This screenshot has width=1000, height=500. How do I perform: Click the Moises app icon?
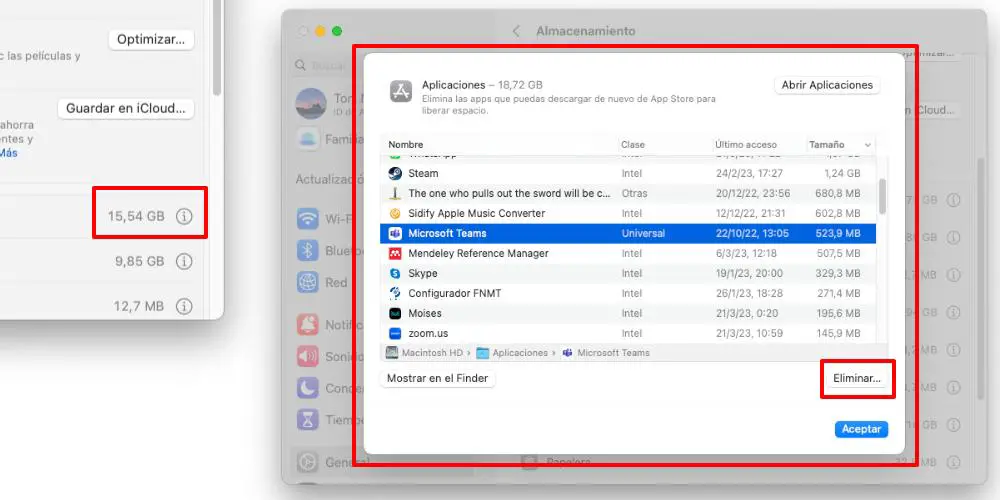click(395, 313)
